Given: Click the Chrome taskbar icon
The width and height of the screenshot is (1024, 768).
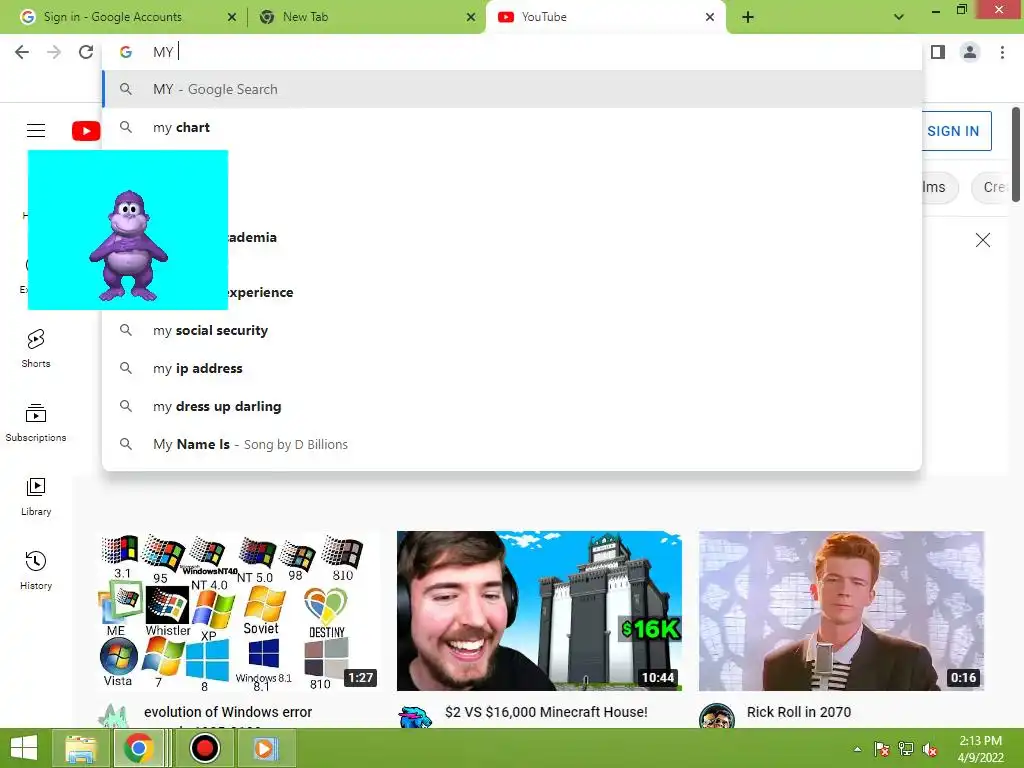Looking at the screenshot, I should 138,748.
